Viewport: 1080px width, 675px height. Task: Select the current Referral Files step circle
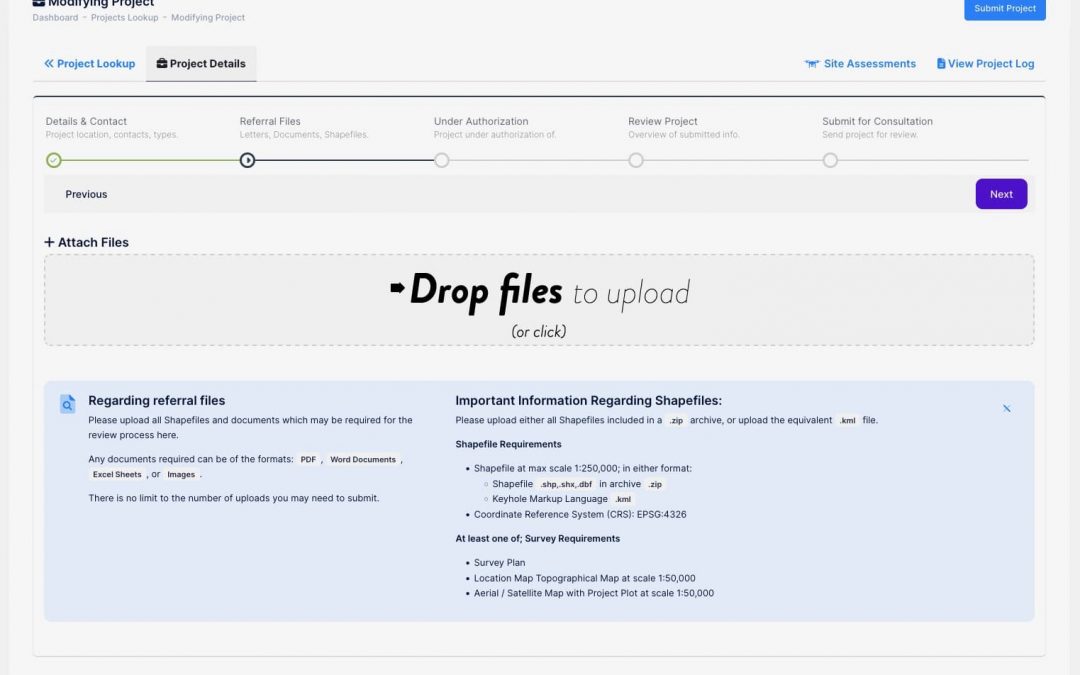pos(248,160)
